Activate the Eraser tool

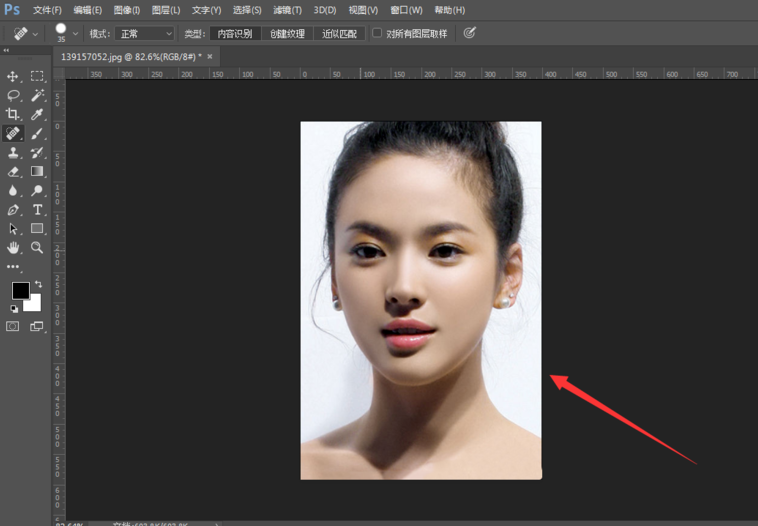(13, 171)
